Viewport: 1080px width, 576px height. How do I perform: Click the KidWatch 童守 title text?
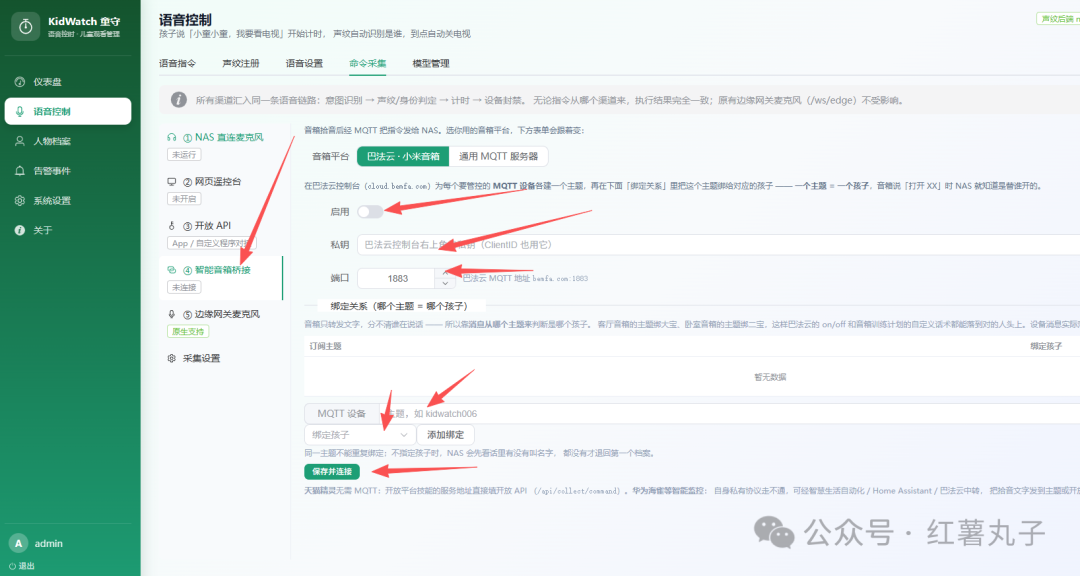(84, 21)
